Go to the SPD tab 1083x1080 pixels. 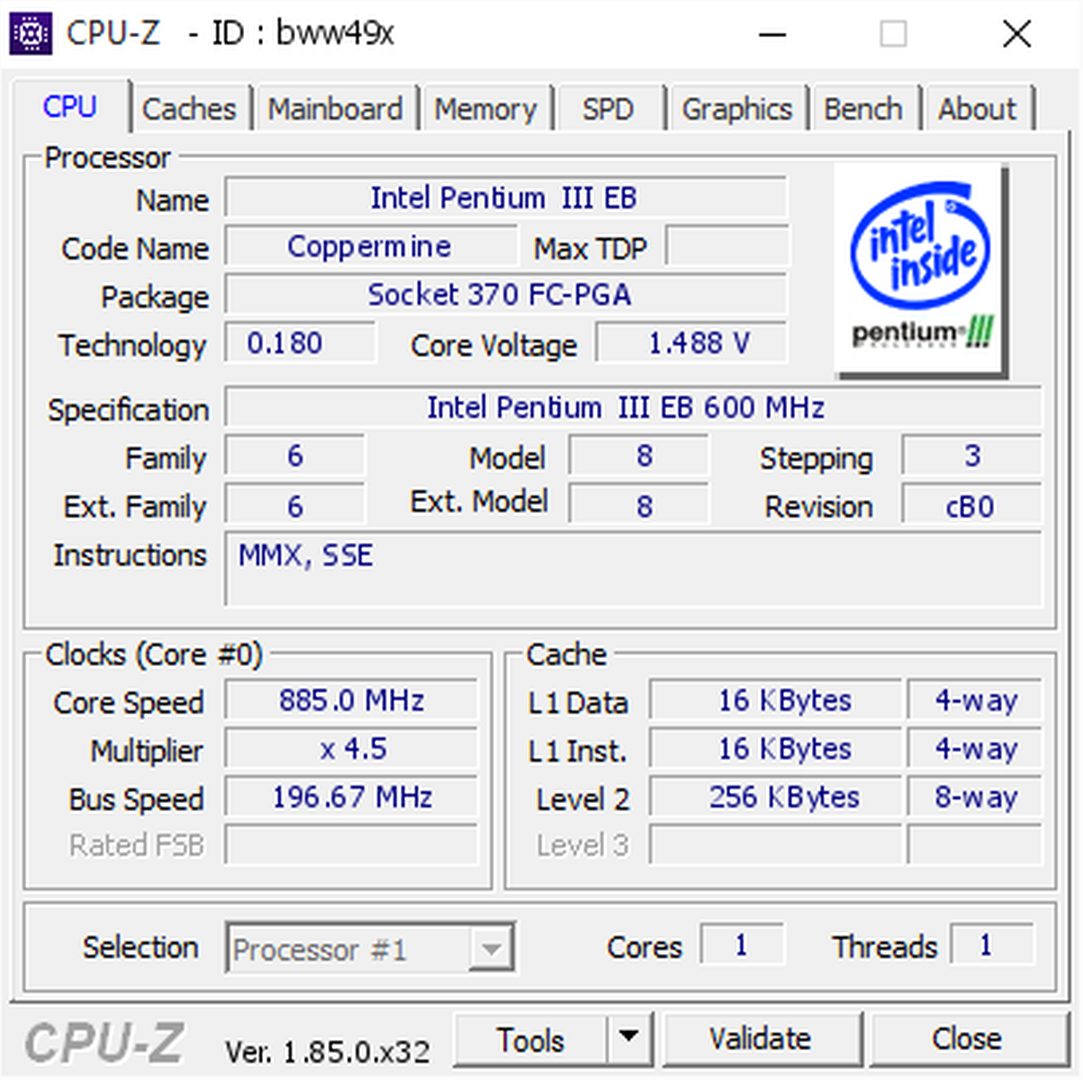[608, 109]
